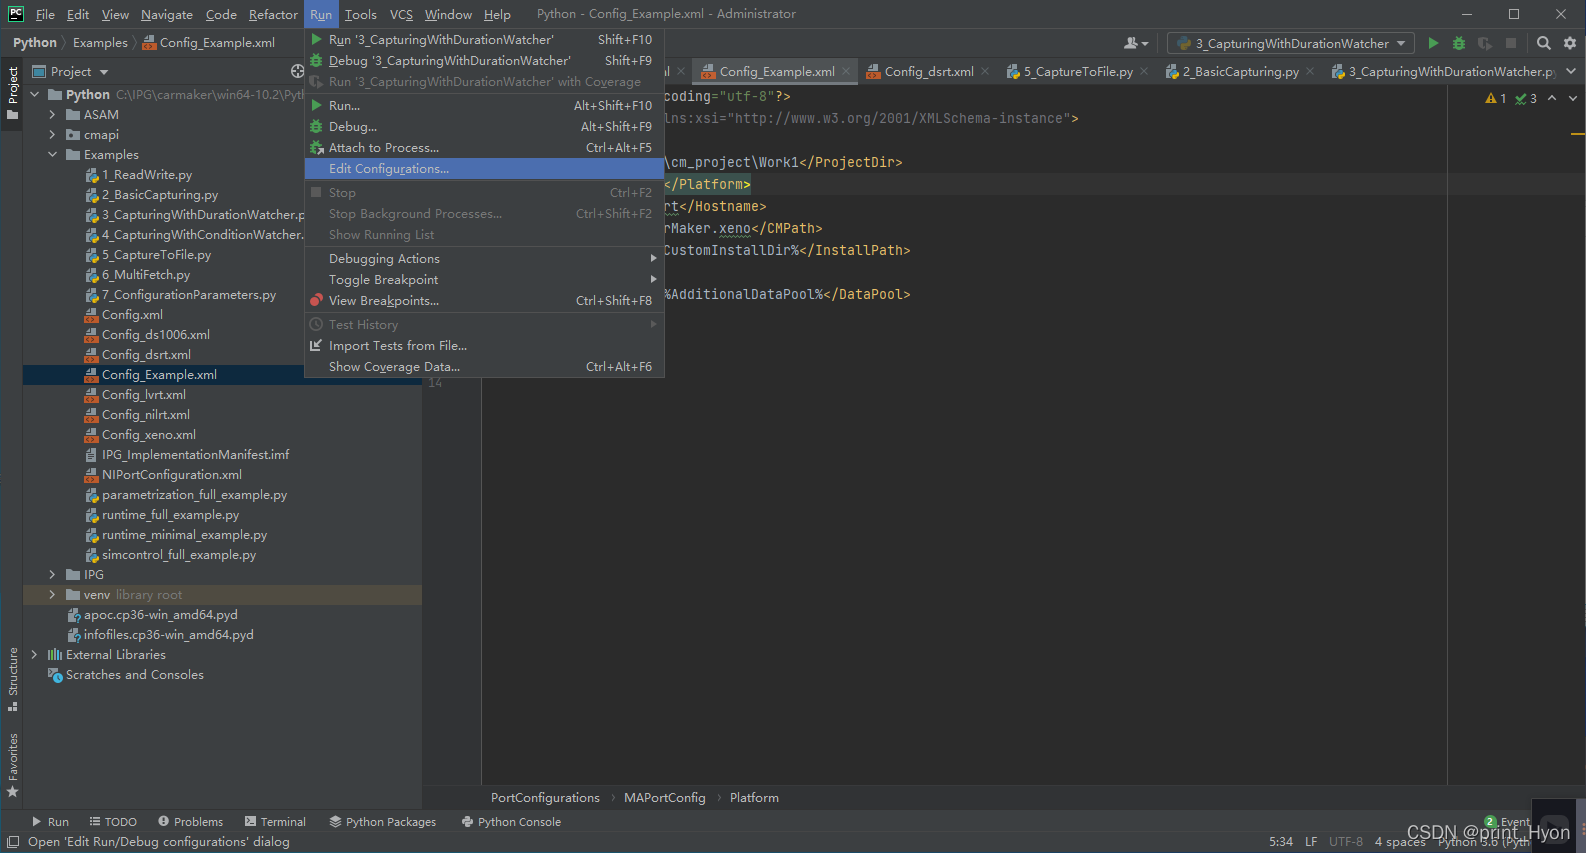Toggle the TODO tool window
The image size is (1586, 853).
click(x=113, y=822)
